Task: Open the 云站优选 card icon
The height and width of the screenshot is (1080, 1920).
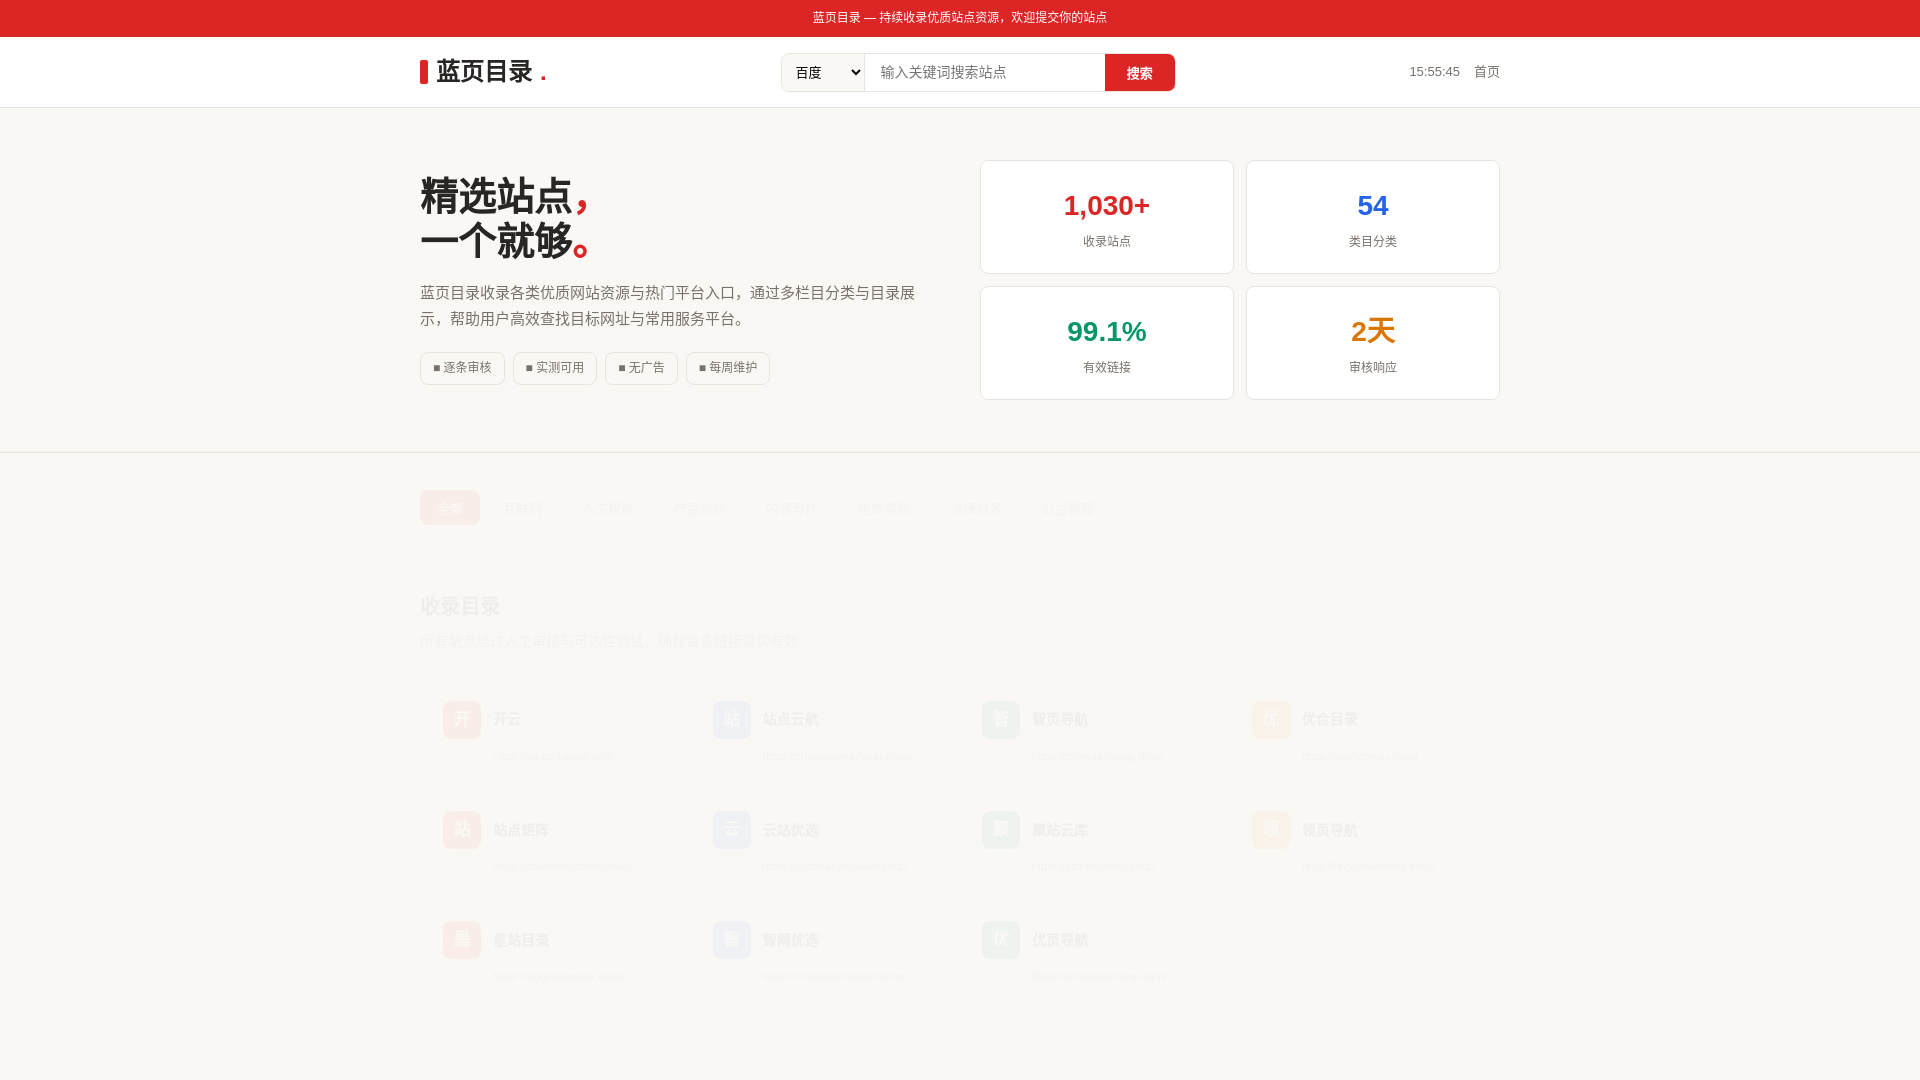Action: click(732, 830)
